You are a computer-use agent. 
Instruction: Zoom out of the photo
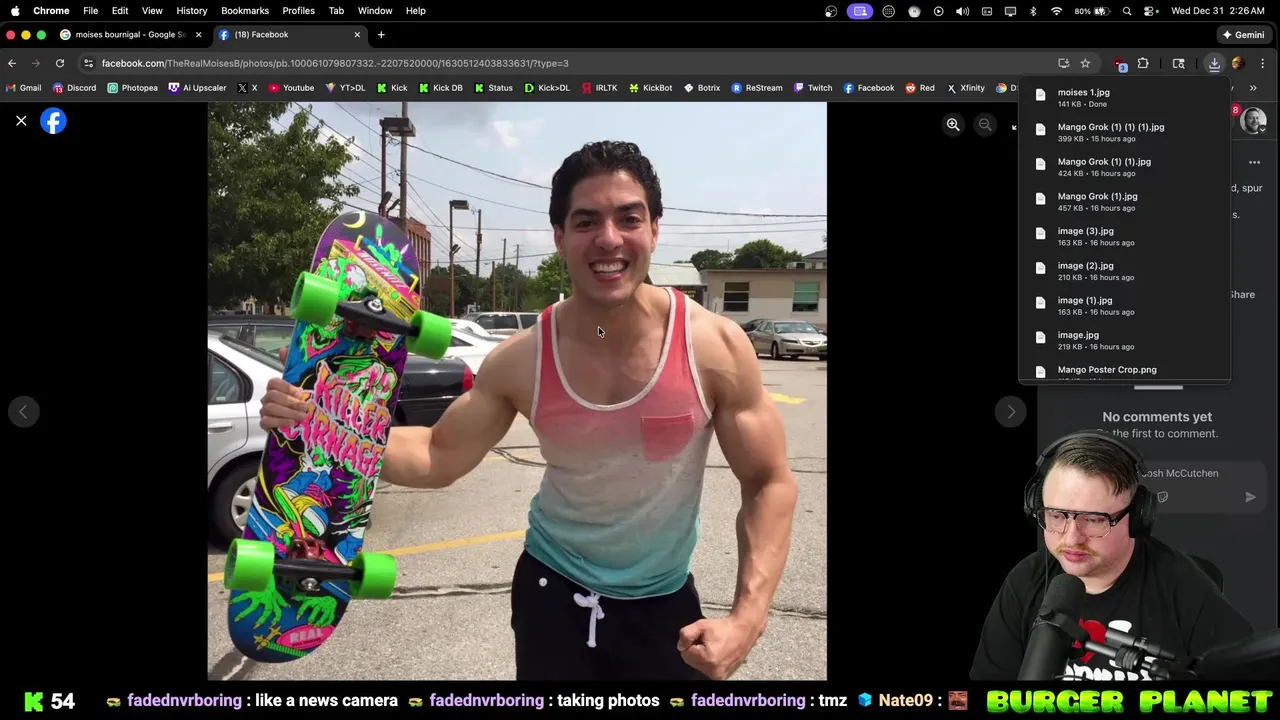(x=985, y=125)
